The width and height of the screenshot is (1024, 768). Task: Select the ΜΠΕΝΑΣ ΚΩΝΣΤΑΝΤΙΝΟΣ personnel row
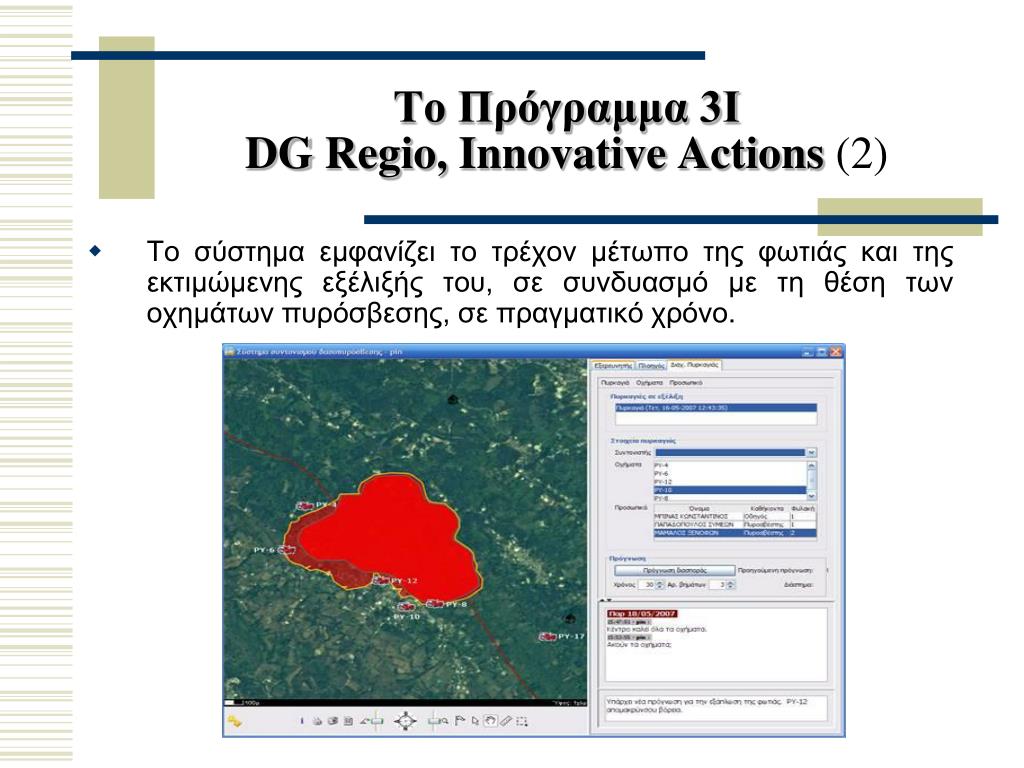(x=735, y=516)
